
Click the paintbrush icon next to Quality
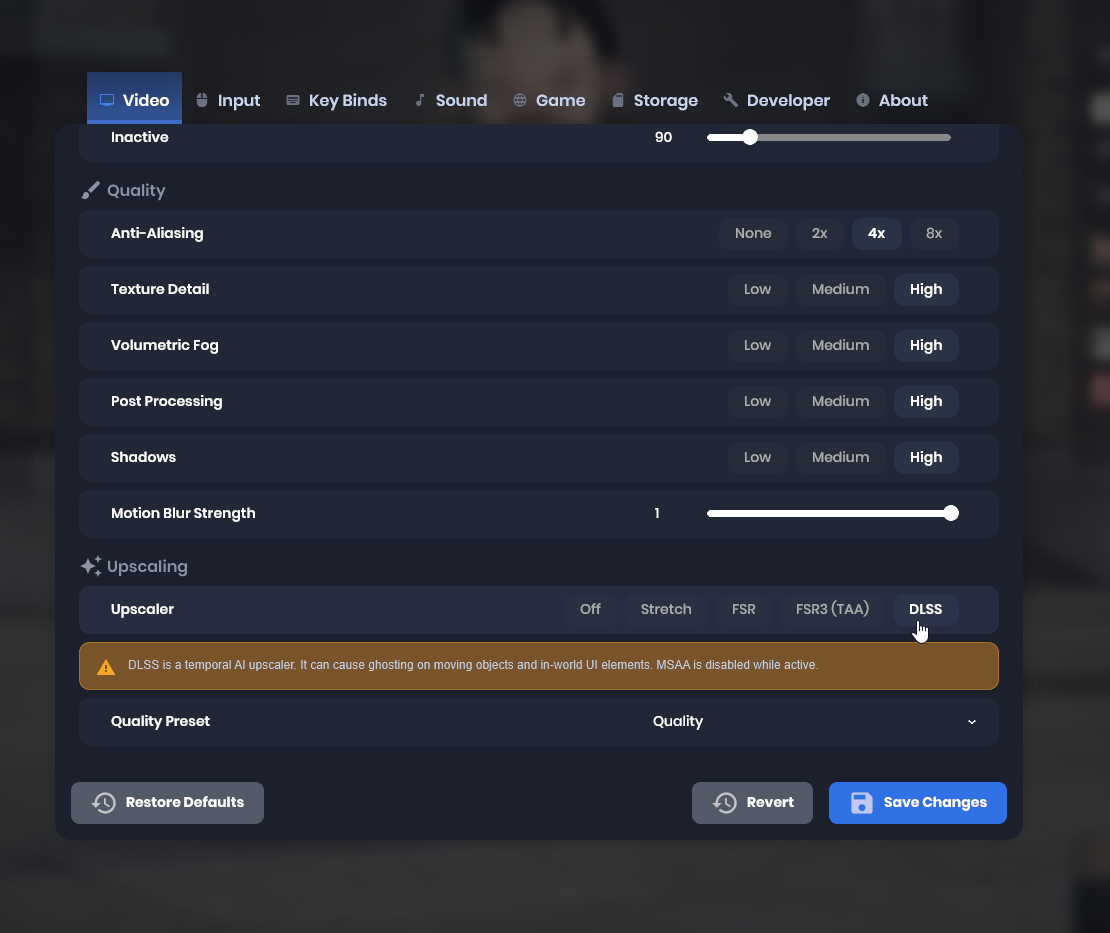click(91, 190)
